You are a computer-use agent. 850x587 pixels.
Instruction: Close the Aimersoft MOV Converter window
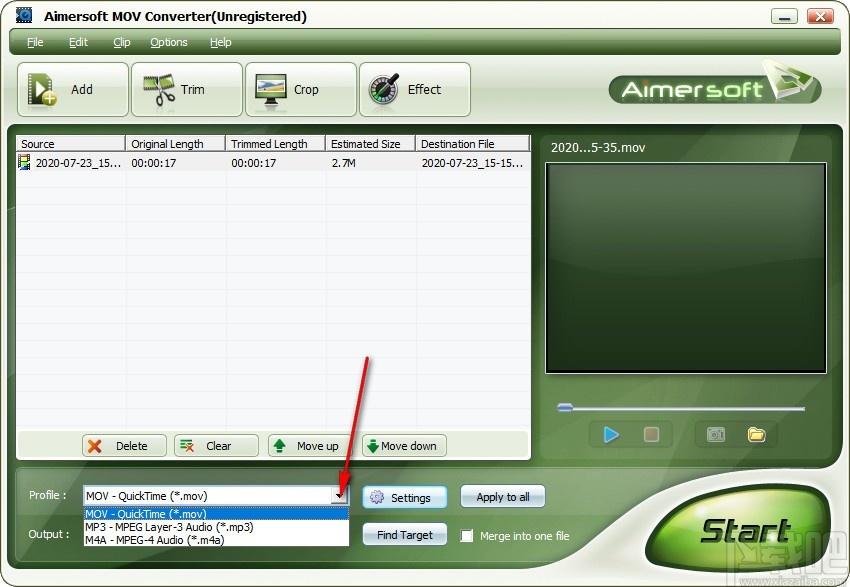click(820, 16)
